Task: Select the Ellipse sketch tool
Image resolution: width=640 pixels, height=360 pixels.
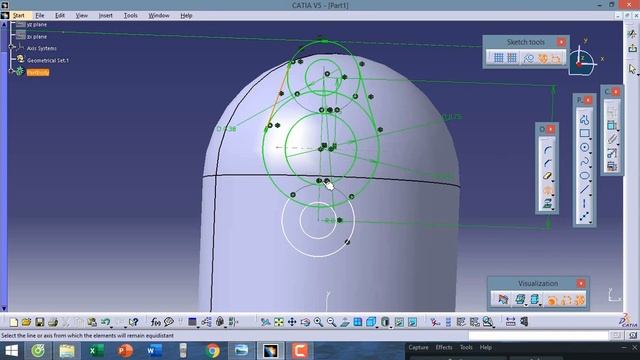Action: click(584, 176)
